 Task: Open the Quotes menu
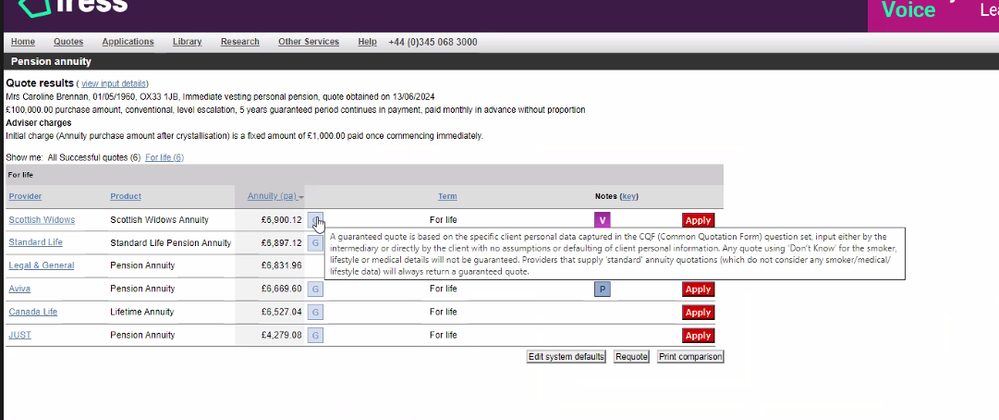(x=68, y=42)
